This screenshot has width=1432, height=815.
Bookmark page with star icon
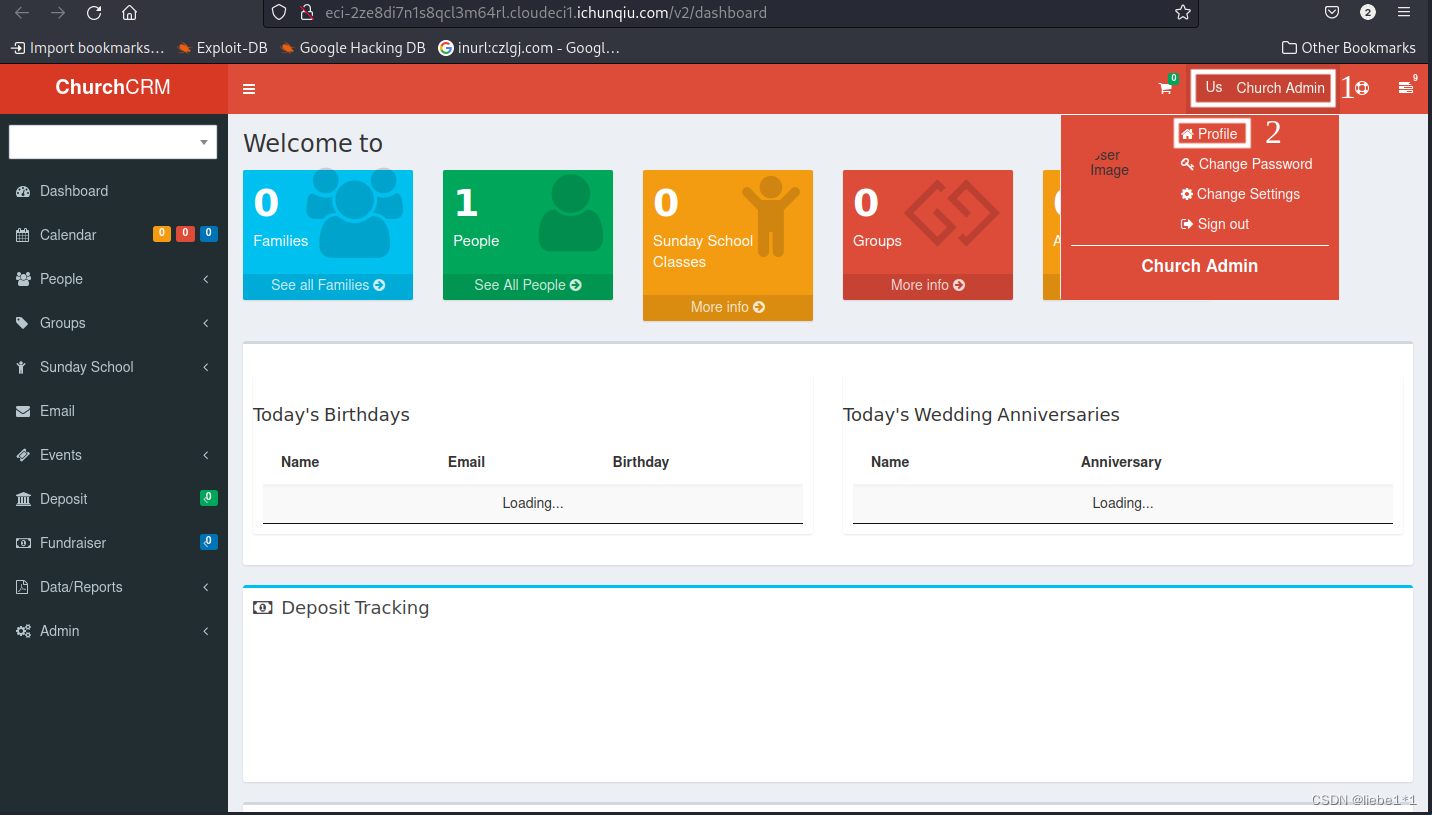1183,13
